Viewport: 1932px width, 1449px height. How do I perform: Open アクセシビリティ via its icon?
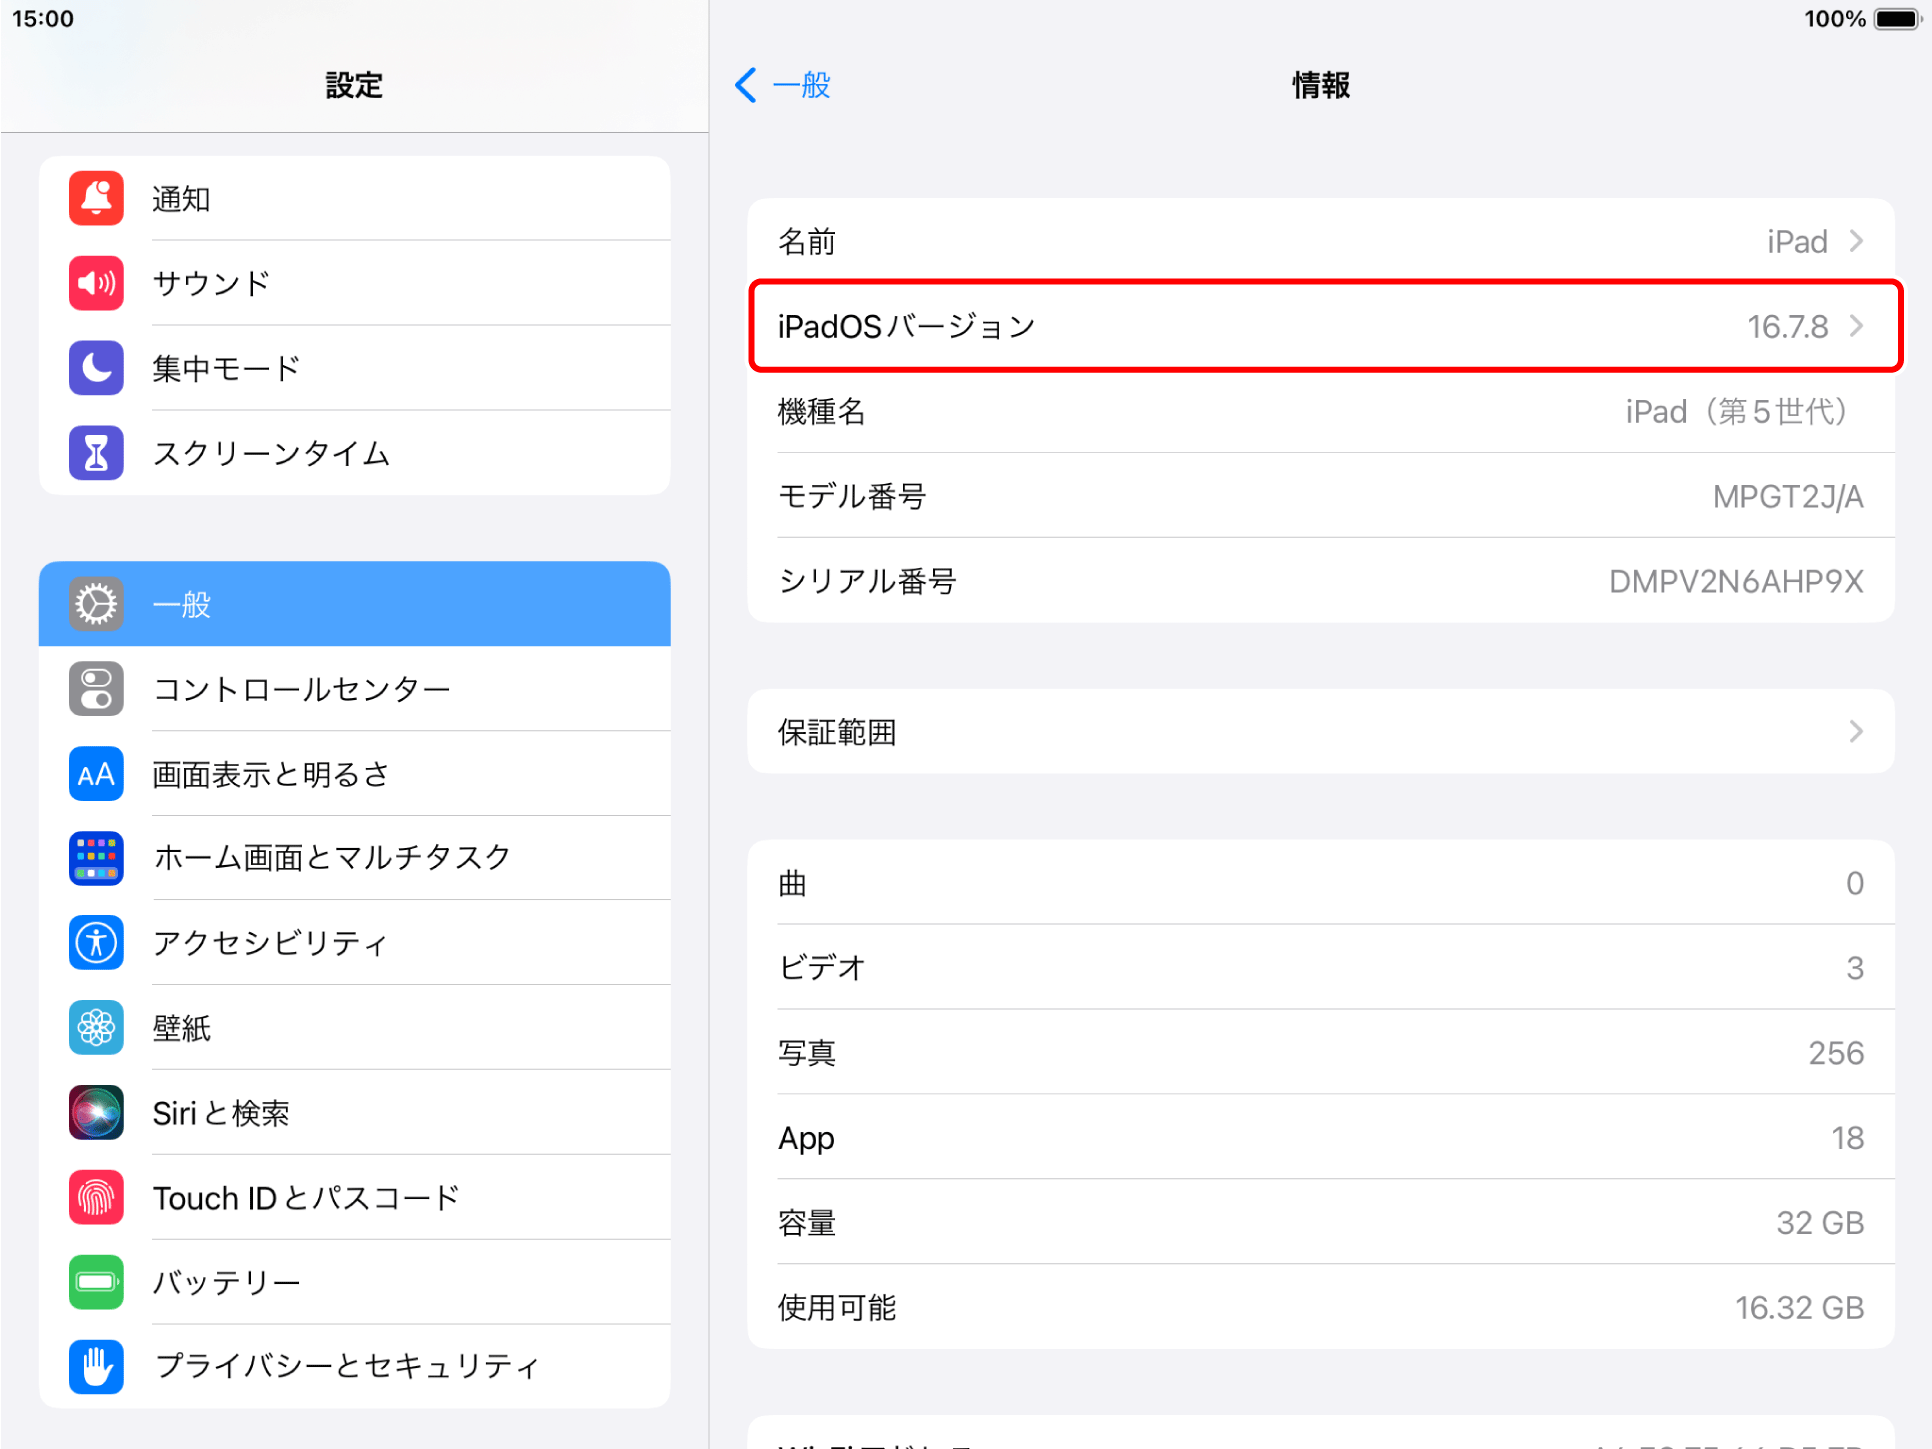click(x=96, y=943)
